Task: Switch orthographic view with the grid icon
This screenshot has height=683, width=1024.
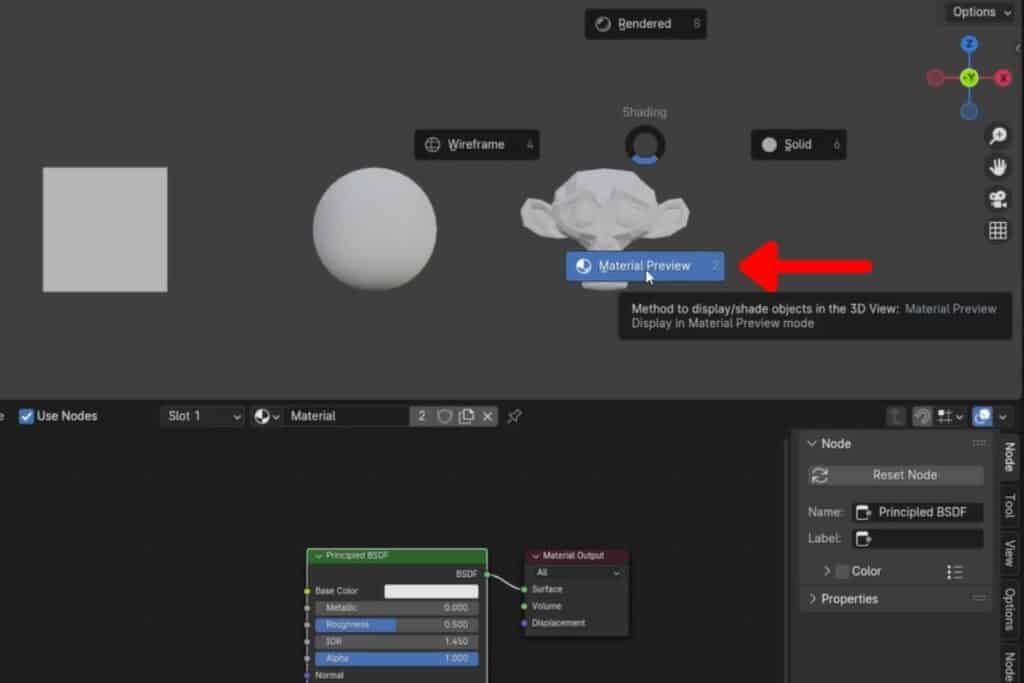Action: [x=997, y=231]
